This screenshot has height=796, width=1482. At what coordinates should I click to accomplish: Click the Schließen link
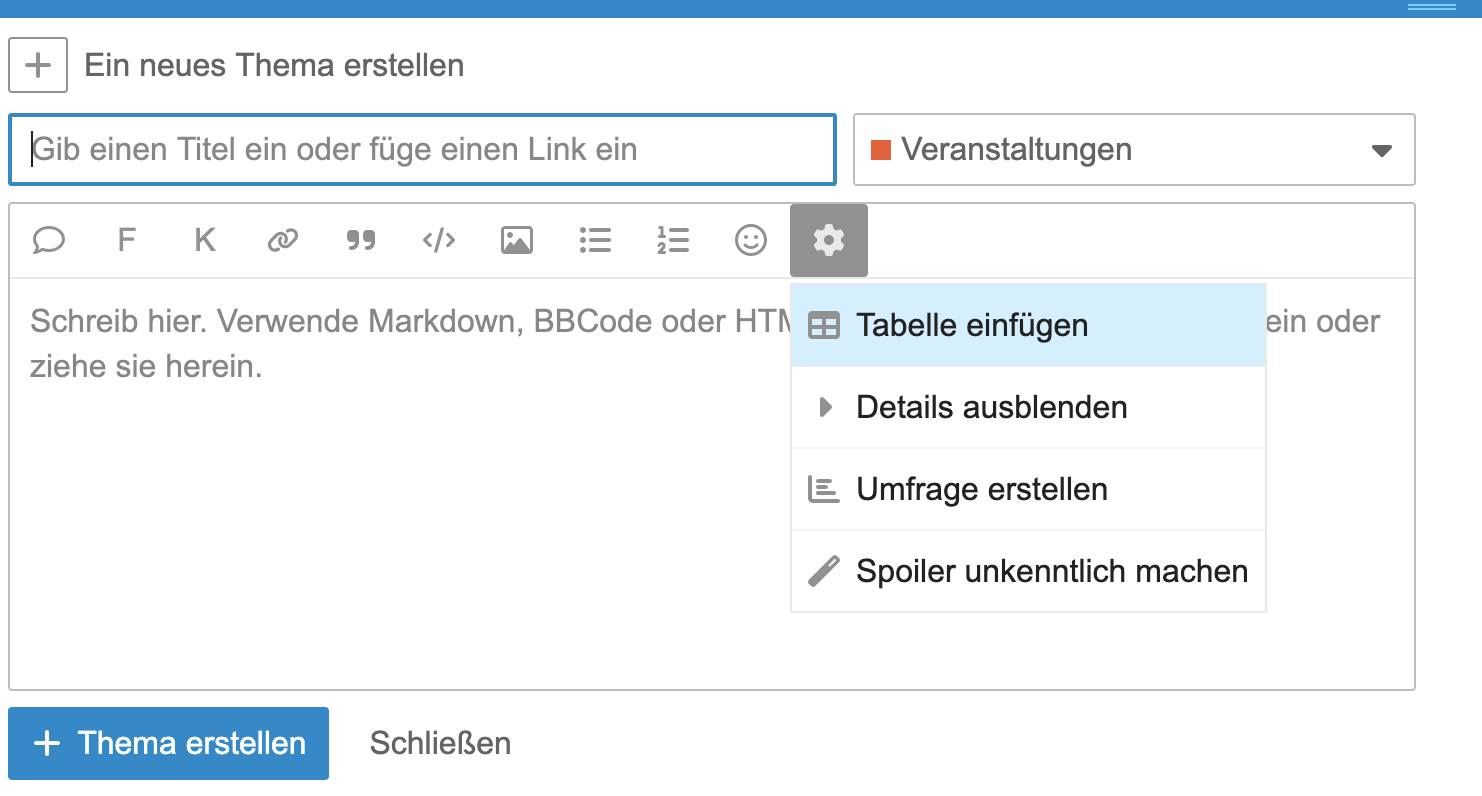[x=440, y=744]
